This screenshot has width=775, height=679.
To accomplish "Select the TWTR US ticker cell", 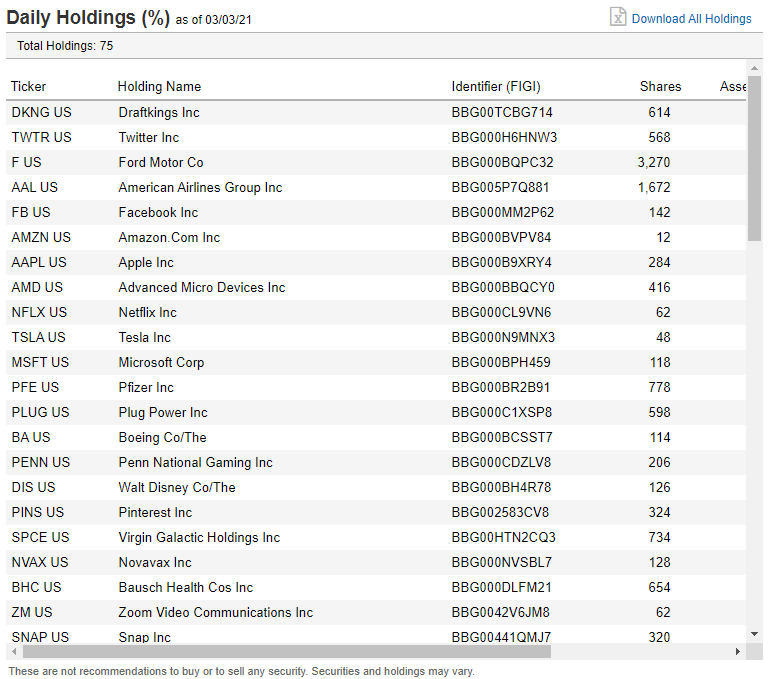I will 42,137.
